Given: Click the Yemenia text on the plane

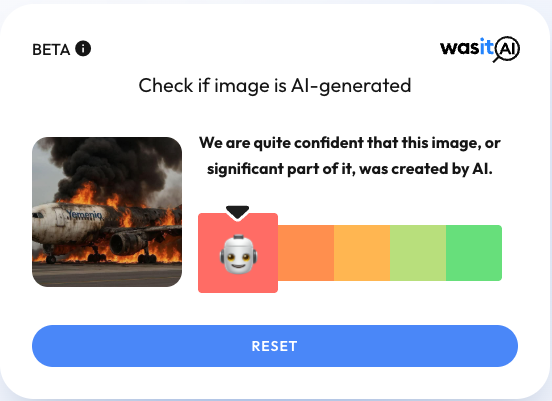Looking at the screenshot, I should pyautogui.click(x=84, y=214).
